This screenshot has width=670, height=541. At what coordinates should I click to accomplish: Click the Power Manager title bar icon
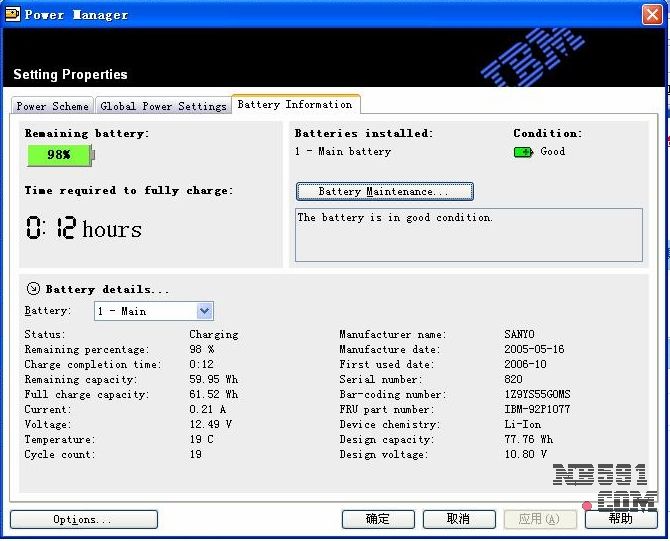click(13, 14)
